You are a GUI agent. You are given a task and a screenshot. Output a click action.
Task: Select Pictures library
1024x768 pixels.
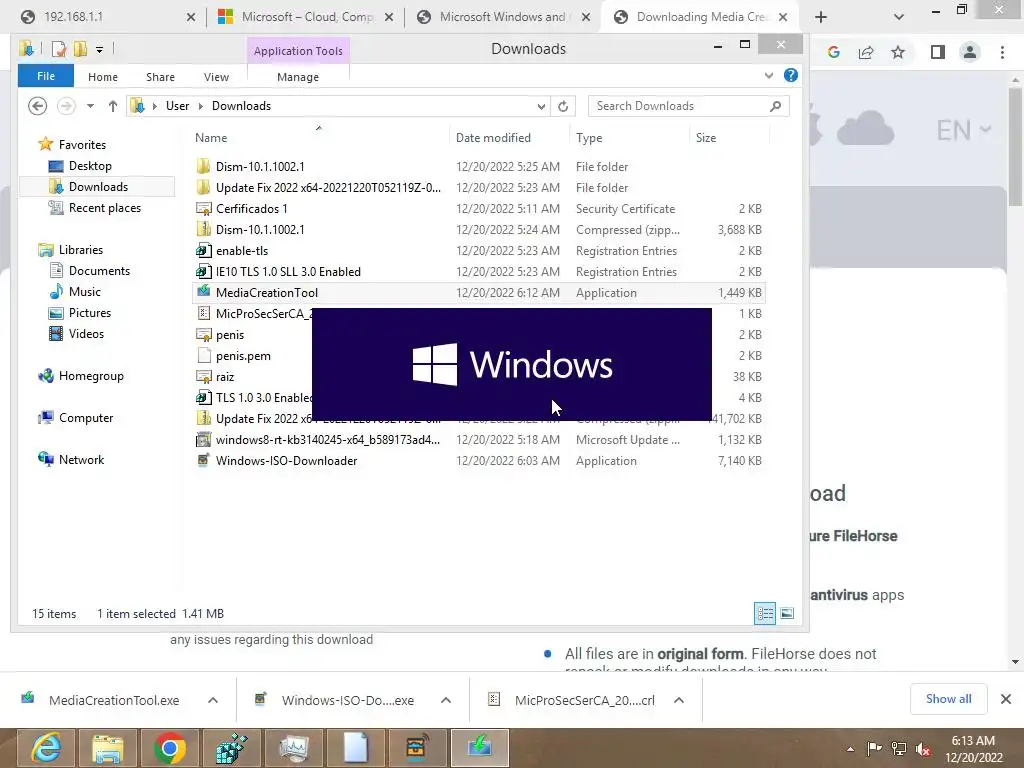coord(89,313)
